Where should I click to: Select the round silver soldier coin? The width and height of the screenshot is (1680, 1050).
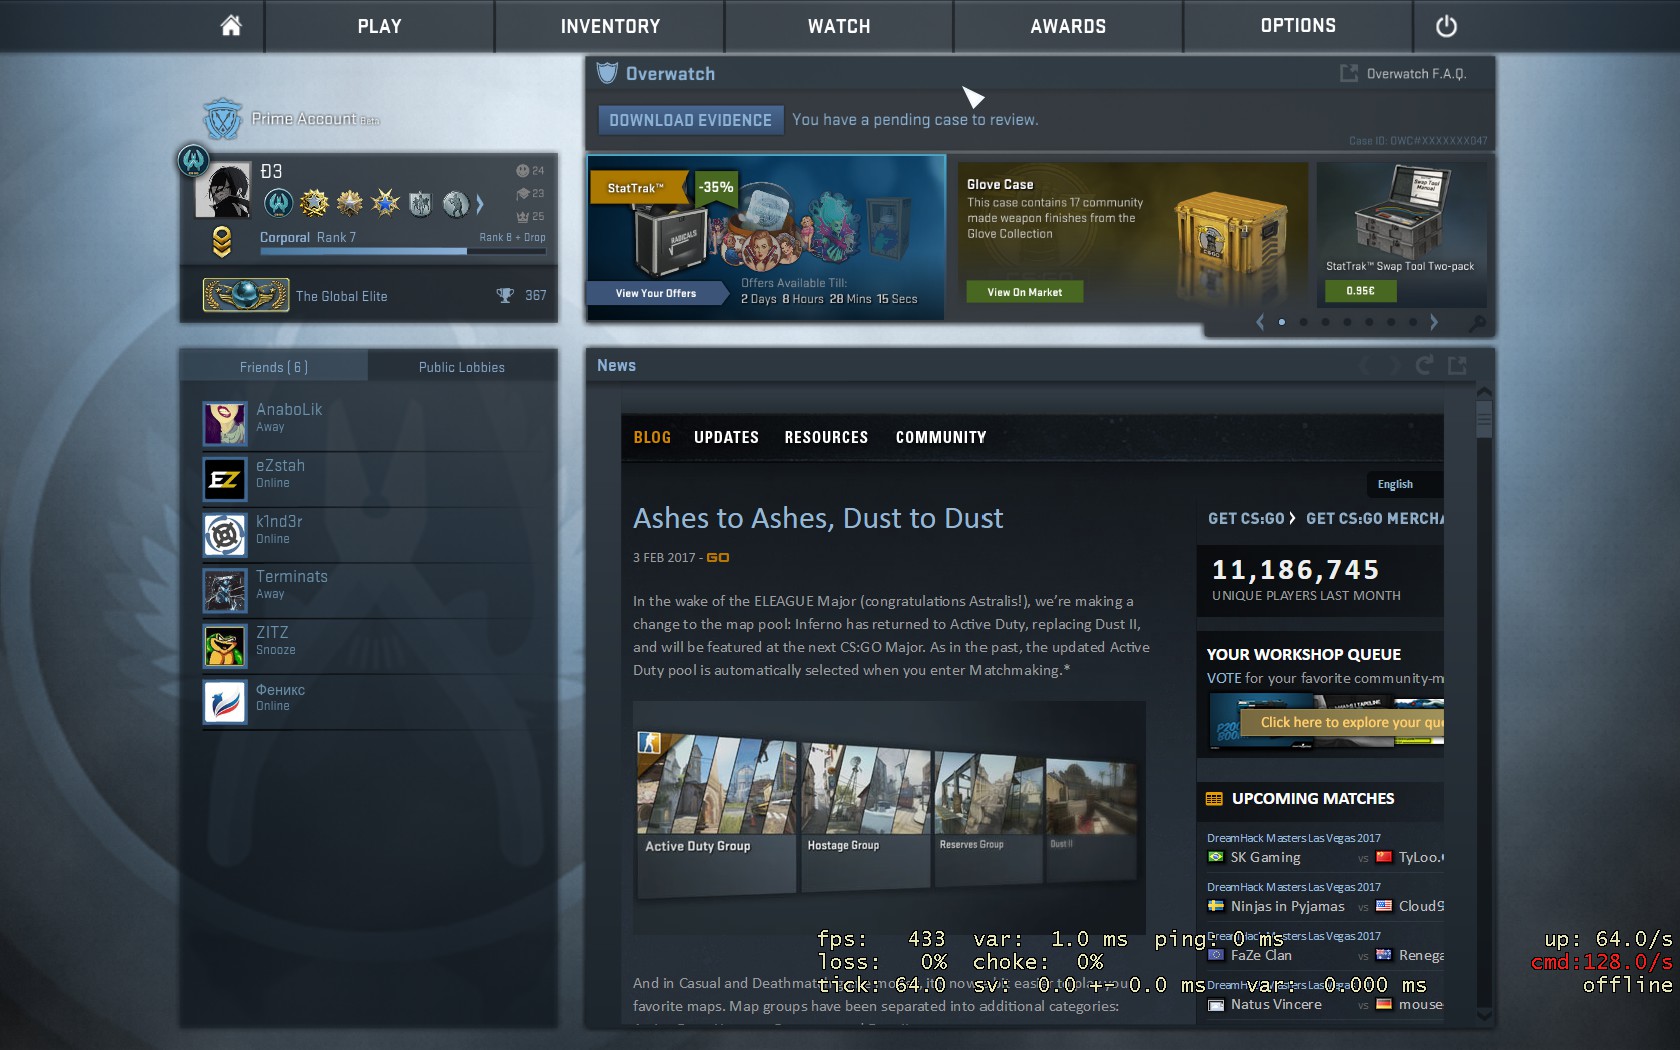(x=455, y=204)
